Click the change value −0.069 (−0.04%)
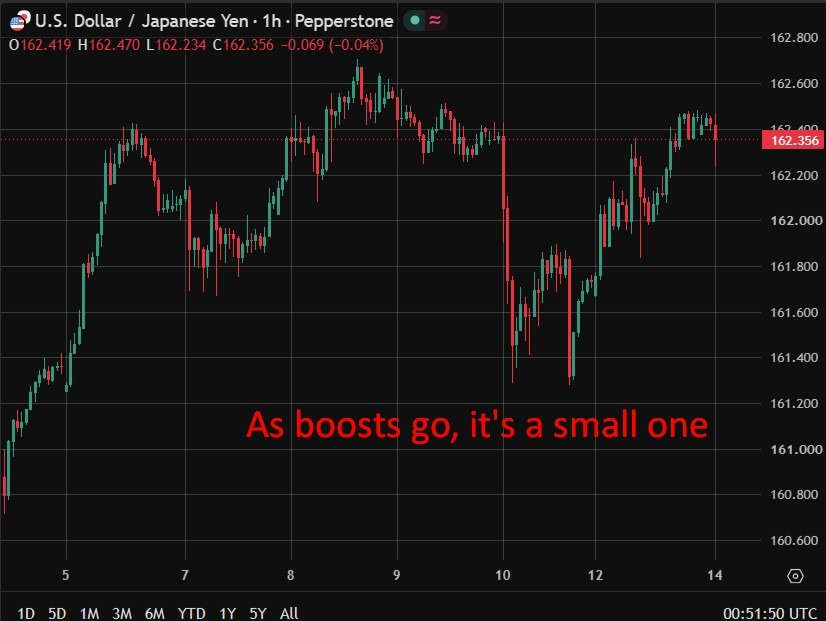The width and height of the screenshot is (826, 621). (332, 45)
